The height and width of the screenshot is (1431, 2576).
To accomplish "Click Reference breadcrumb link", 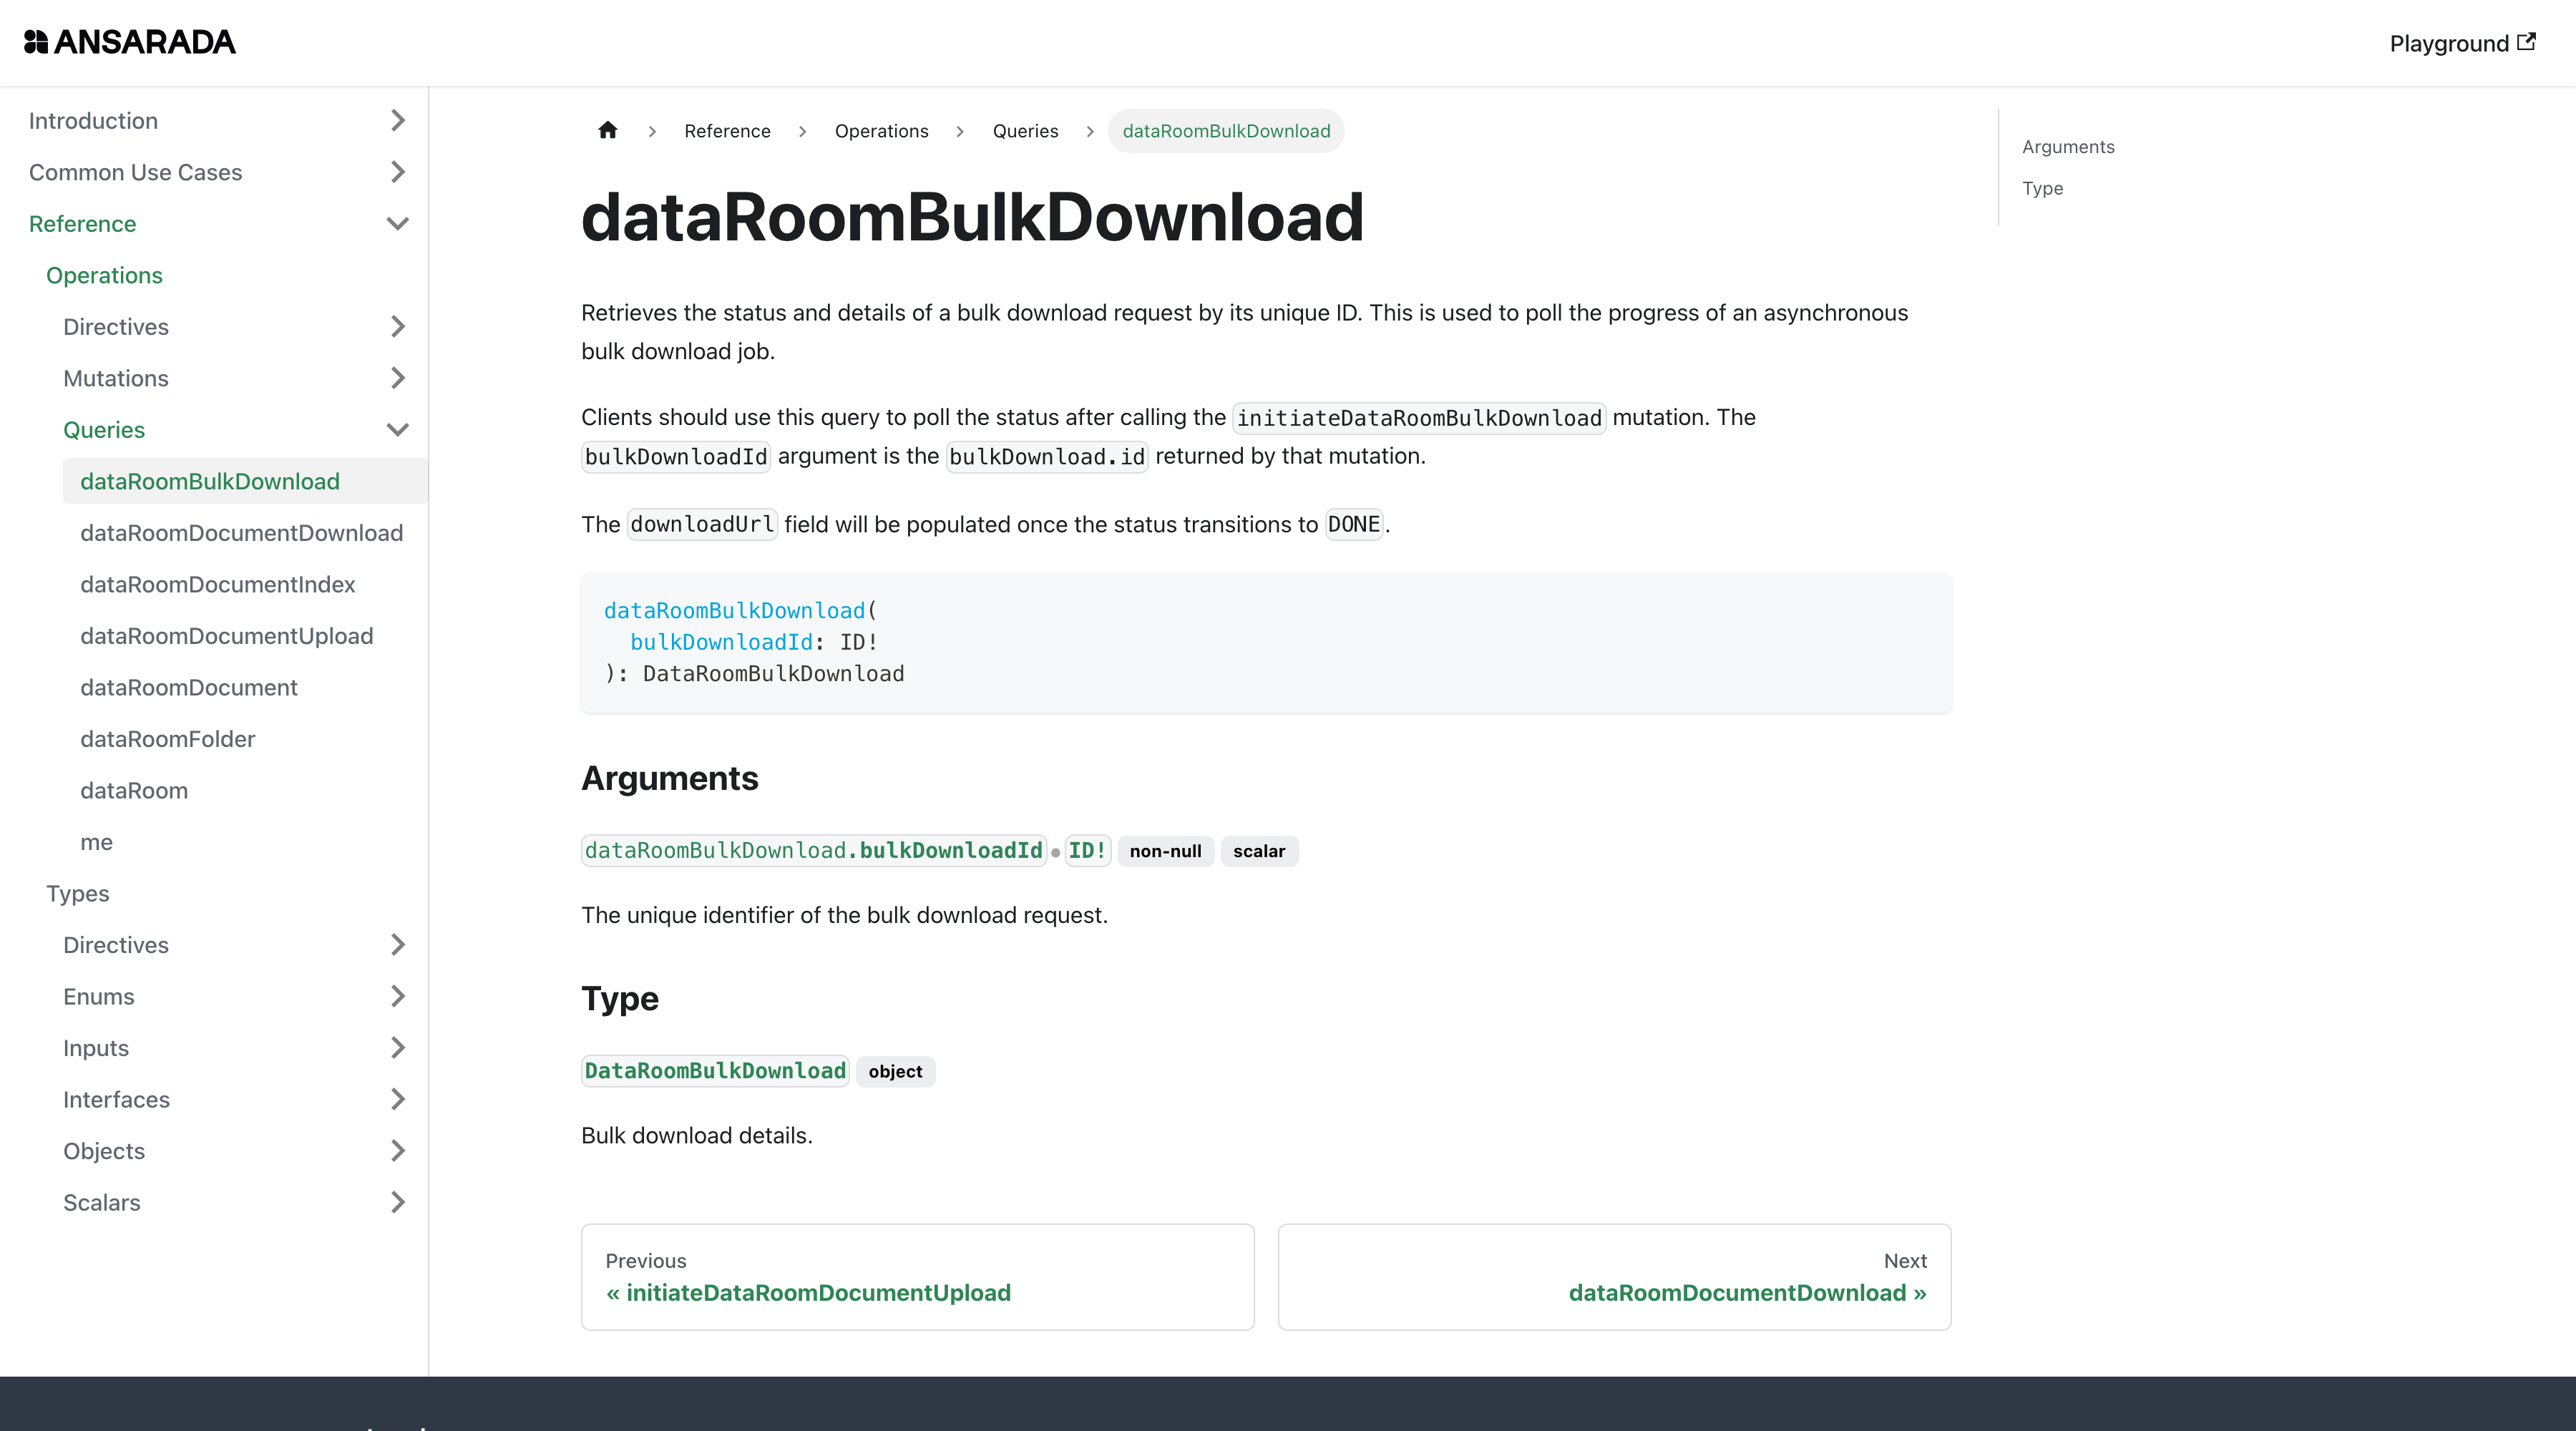I will [x=727, y=131].
